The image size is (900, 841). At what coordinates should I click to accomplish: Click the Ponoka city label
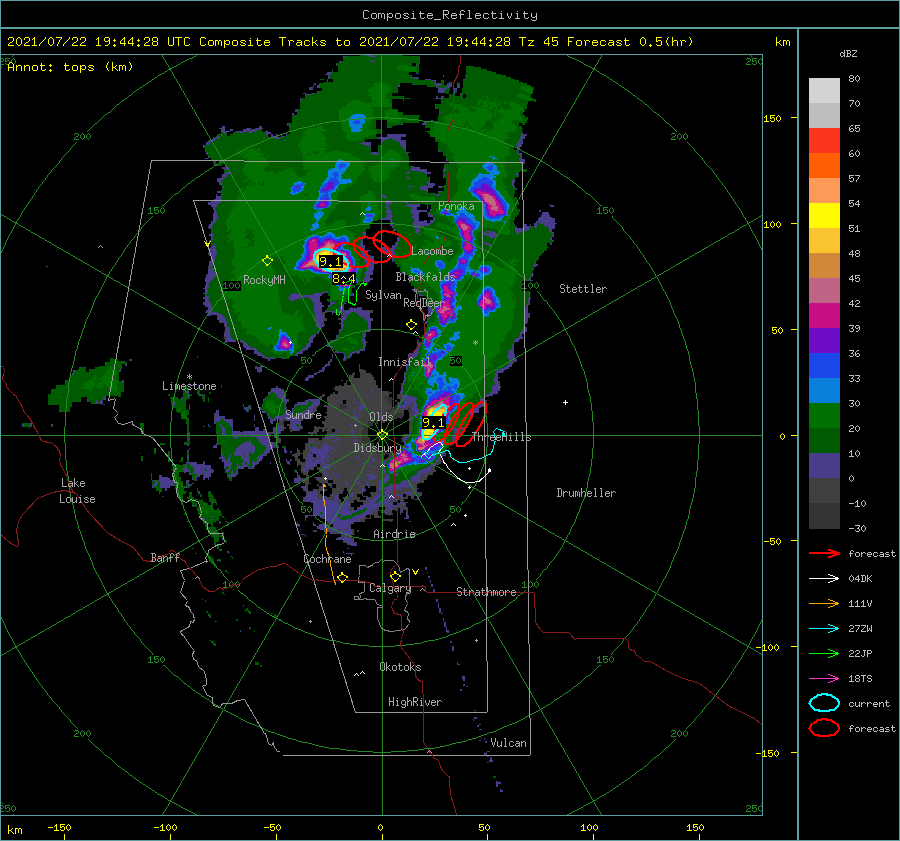[456, 206]
